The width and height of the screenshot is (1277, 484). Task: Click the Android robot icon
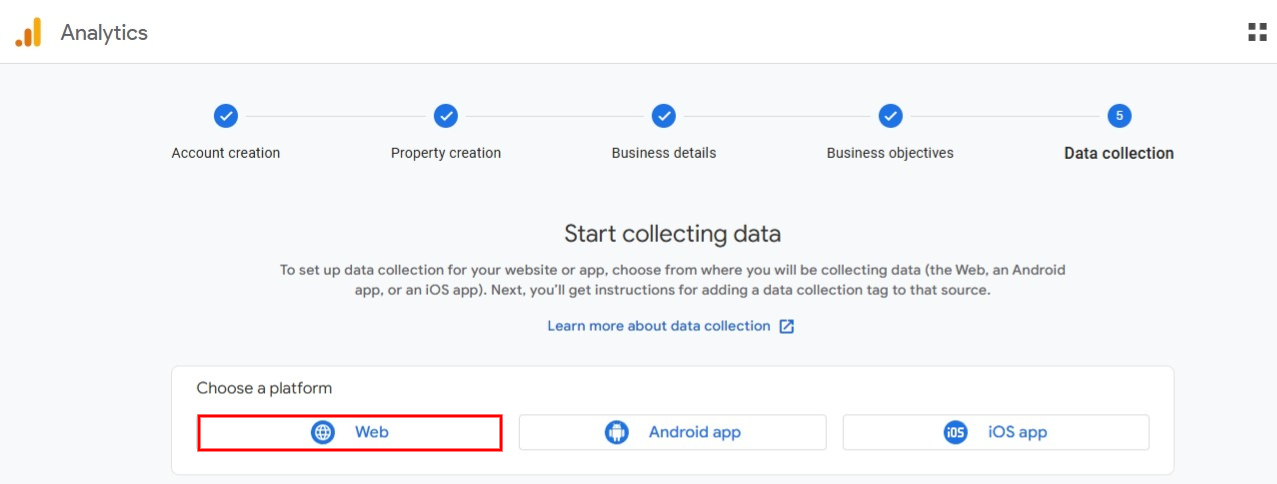pyautogui.click(x=617, y=433)
